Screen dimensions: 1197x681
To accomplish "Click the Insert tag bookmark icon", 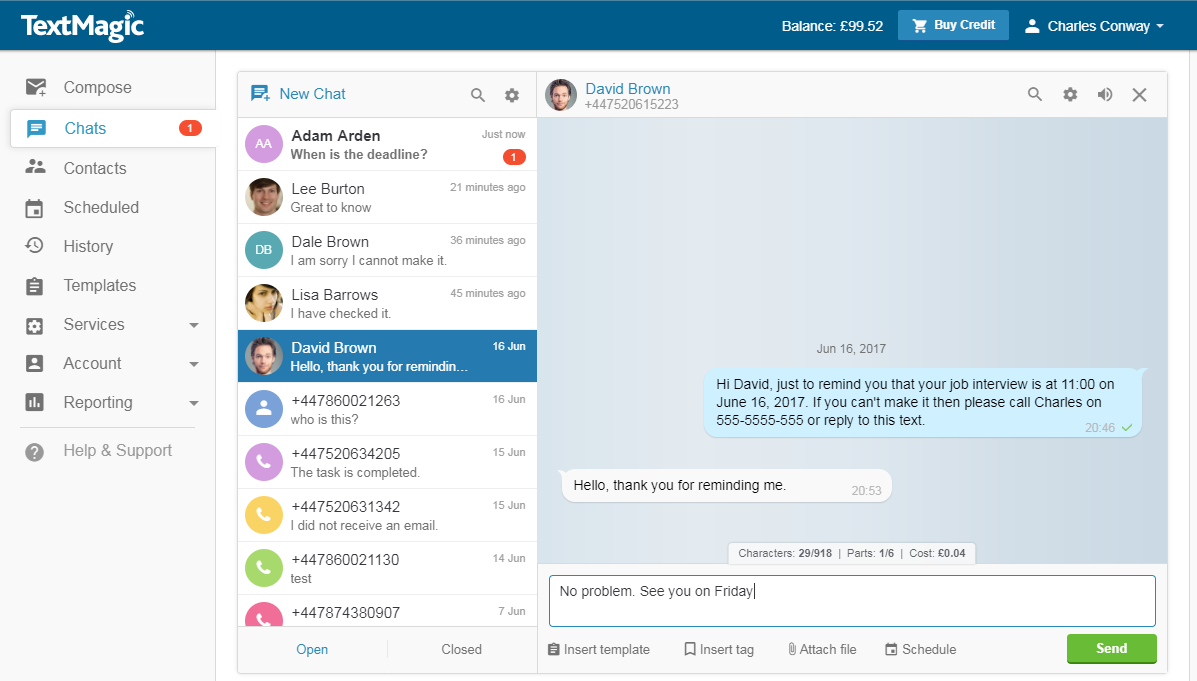I will pos(690,649).
